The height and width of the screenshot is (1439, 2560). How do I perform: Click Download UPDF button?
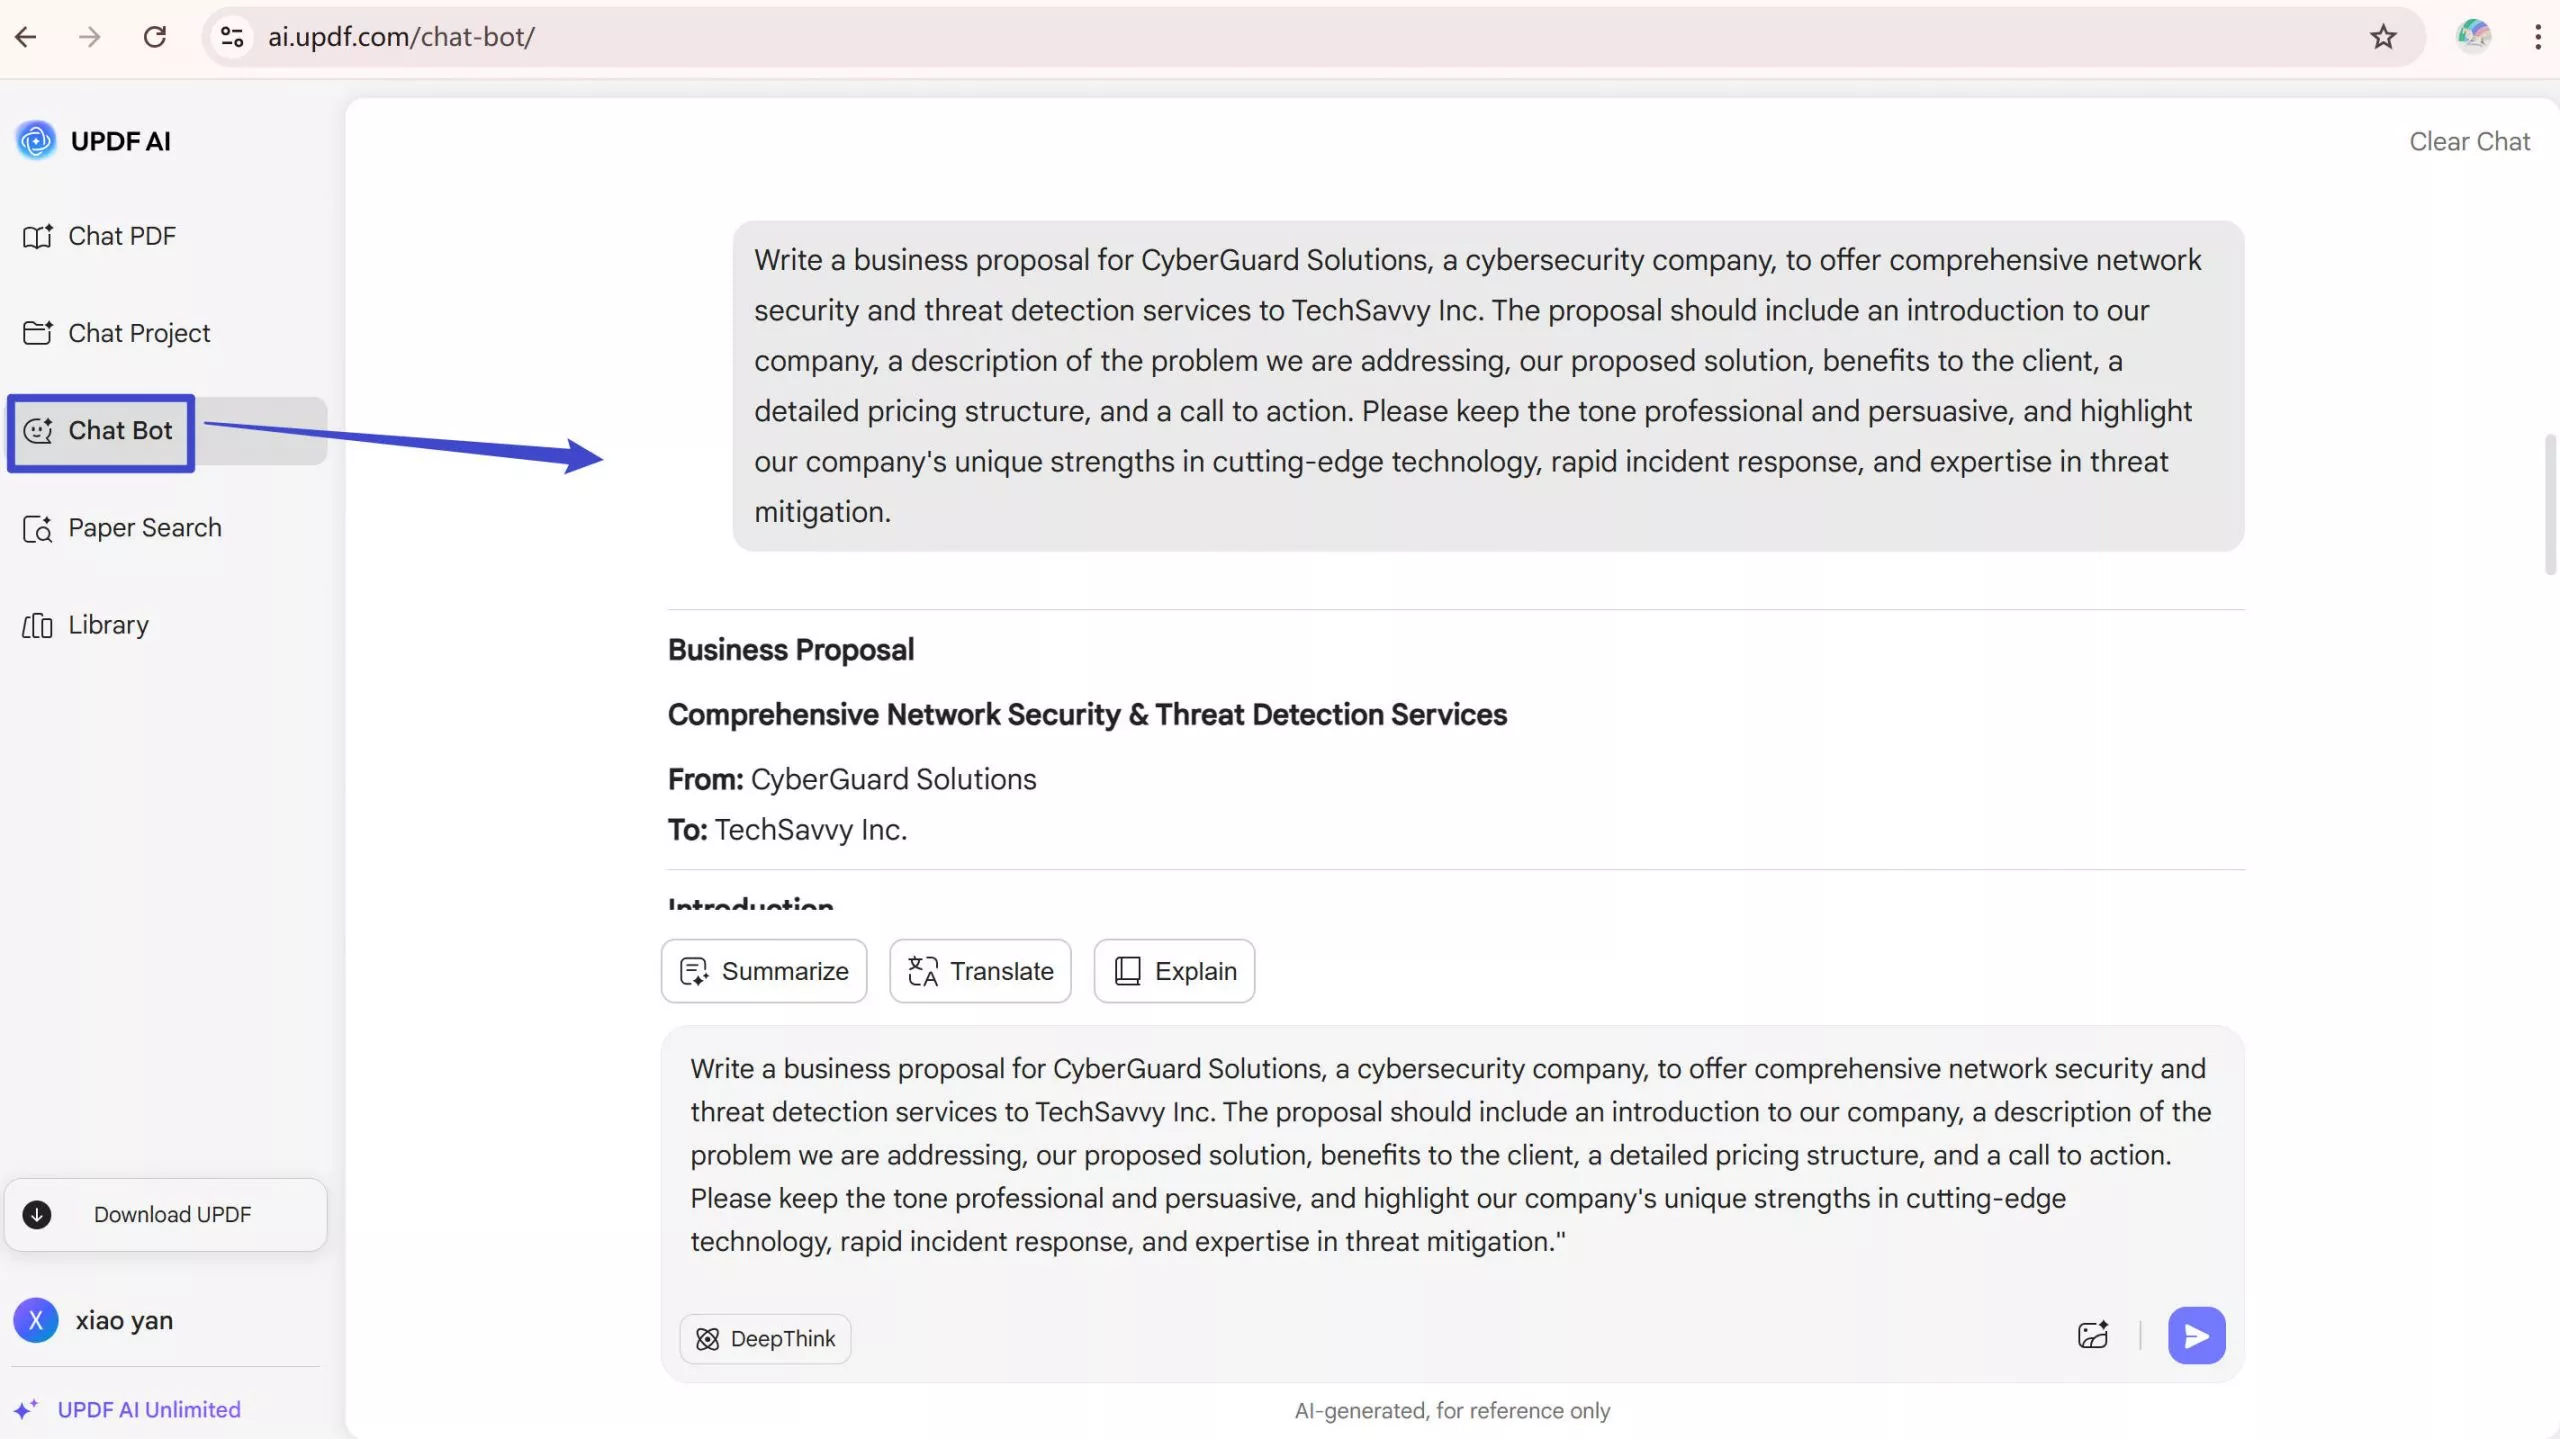click(x=166, y=1214)
